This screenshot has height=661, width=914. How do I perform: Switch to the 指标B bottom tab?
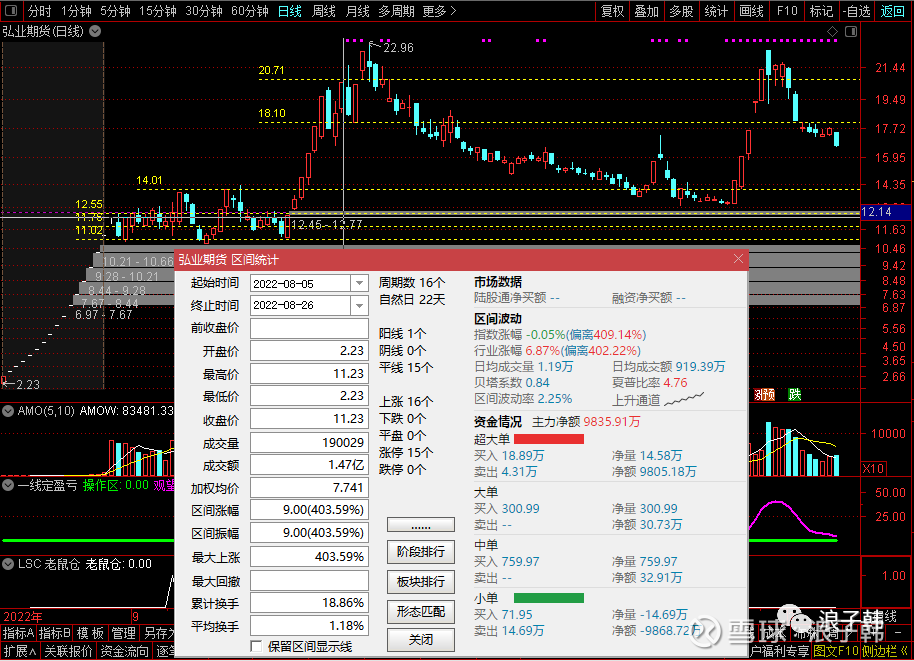55,633
